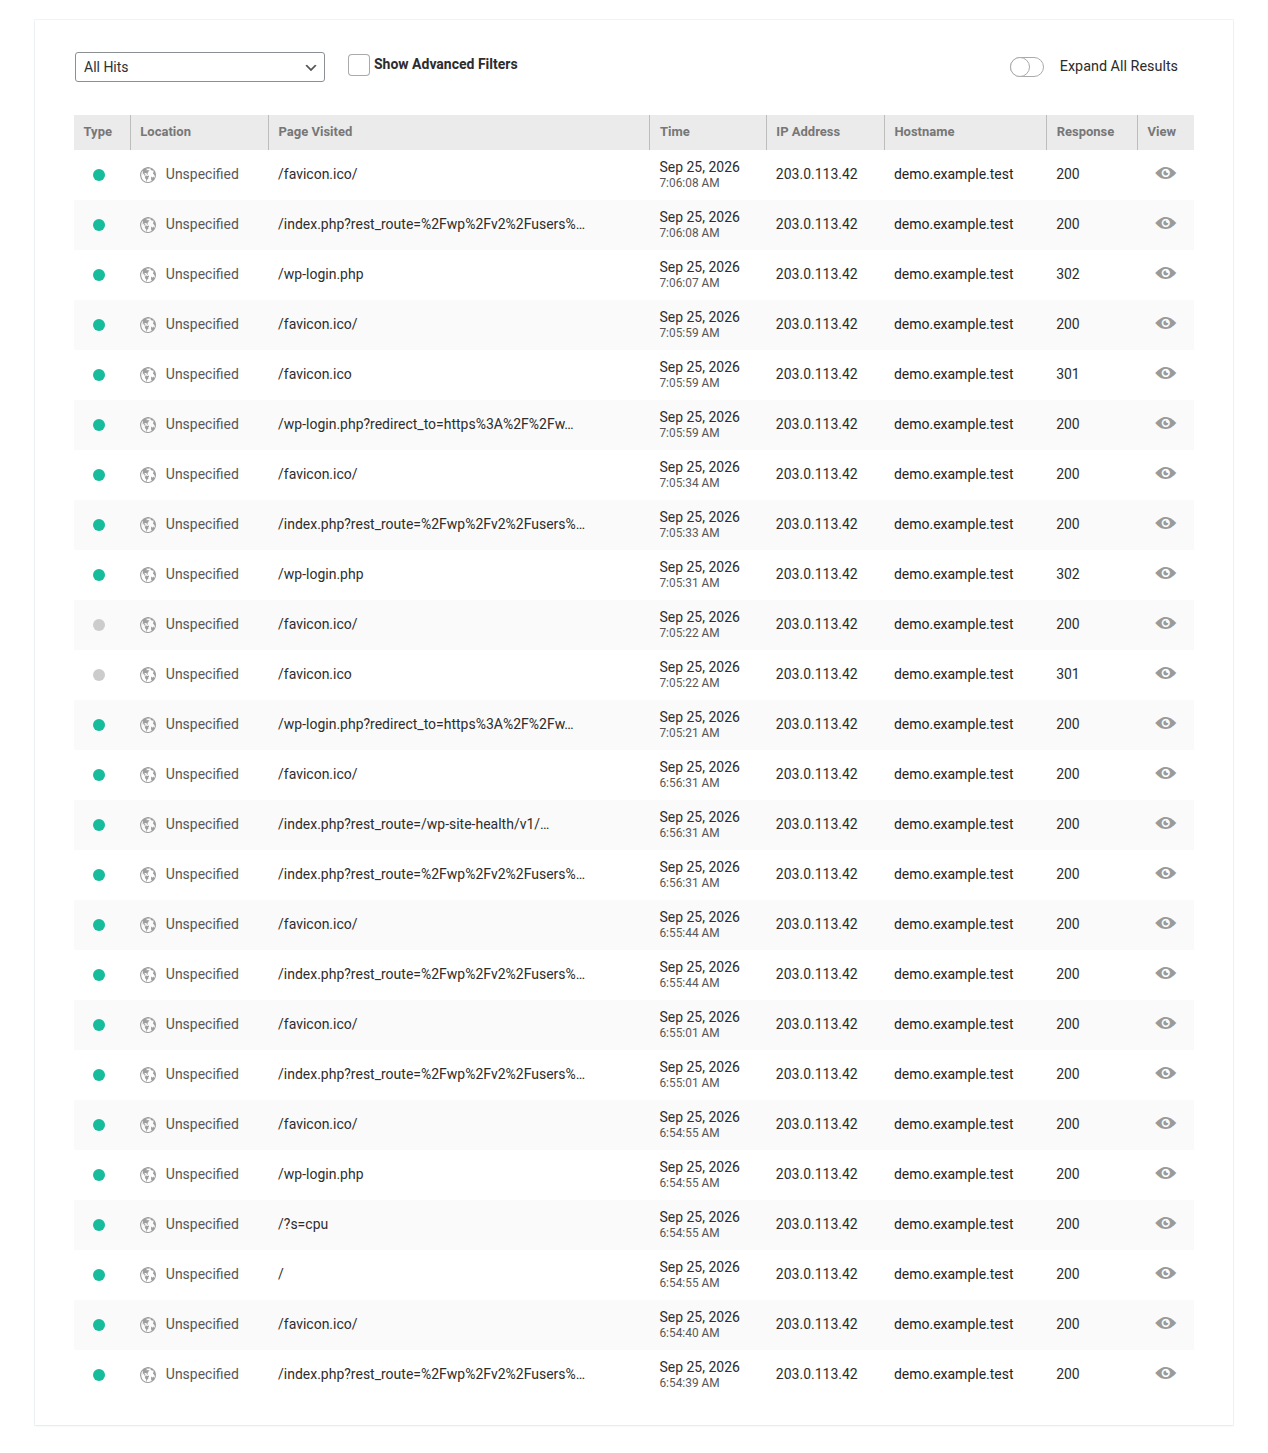View details of rest_route hit at 7:06:08 AM
The image size is (1268, 1453).
click(x=1165, y=223)
